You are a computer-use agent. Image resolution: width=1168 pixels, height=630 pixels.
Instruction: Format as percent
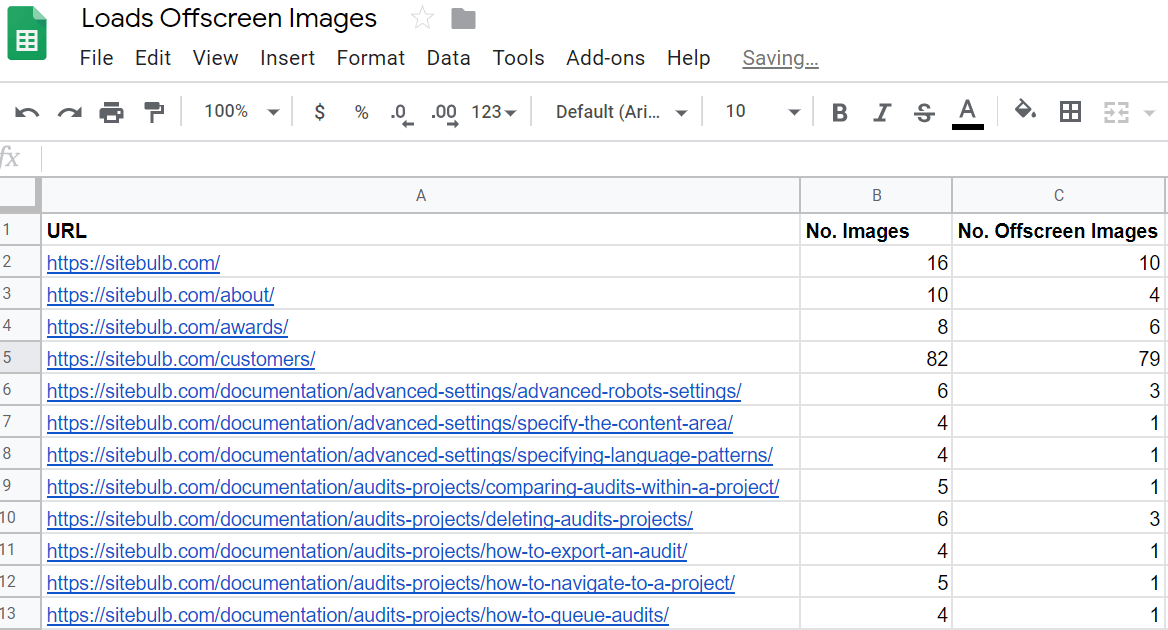[x=362, y=112]
